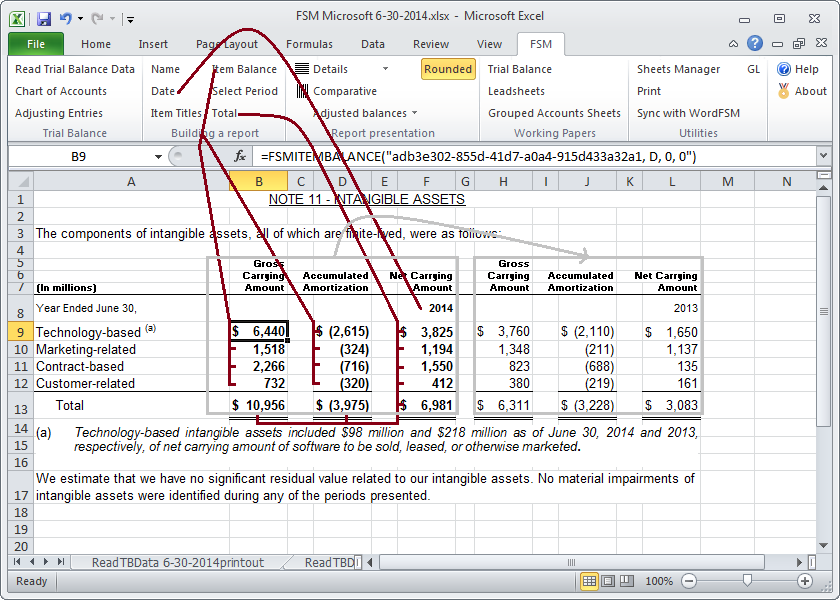Open the Insert tab

[x=153, y=44]
